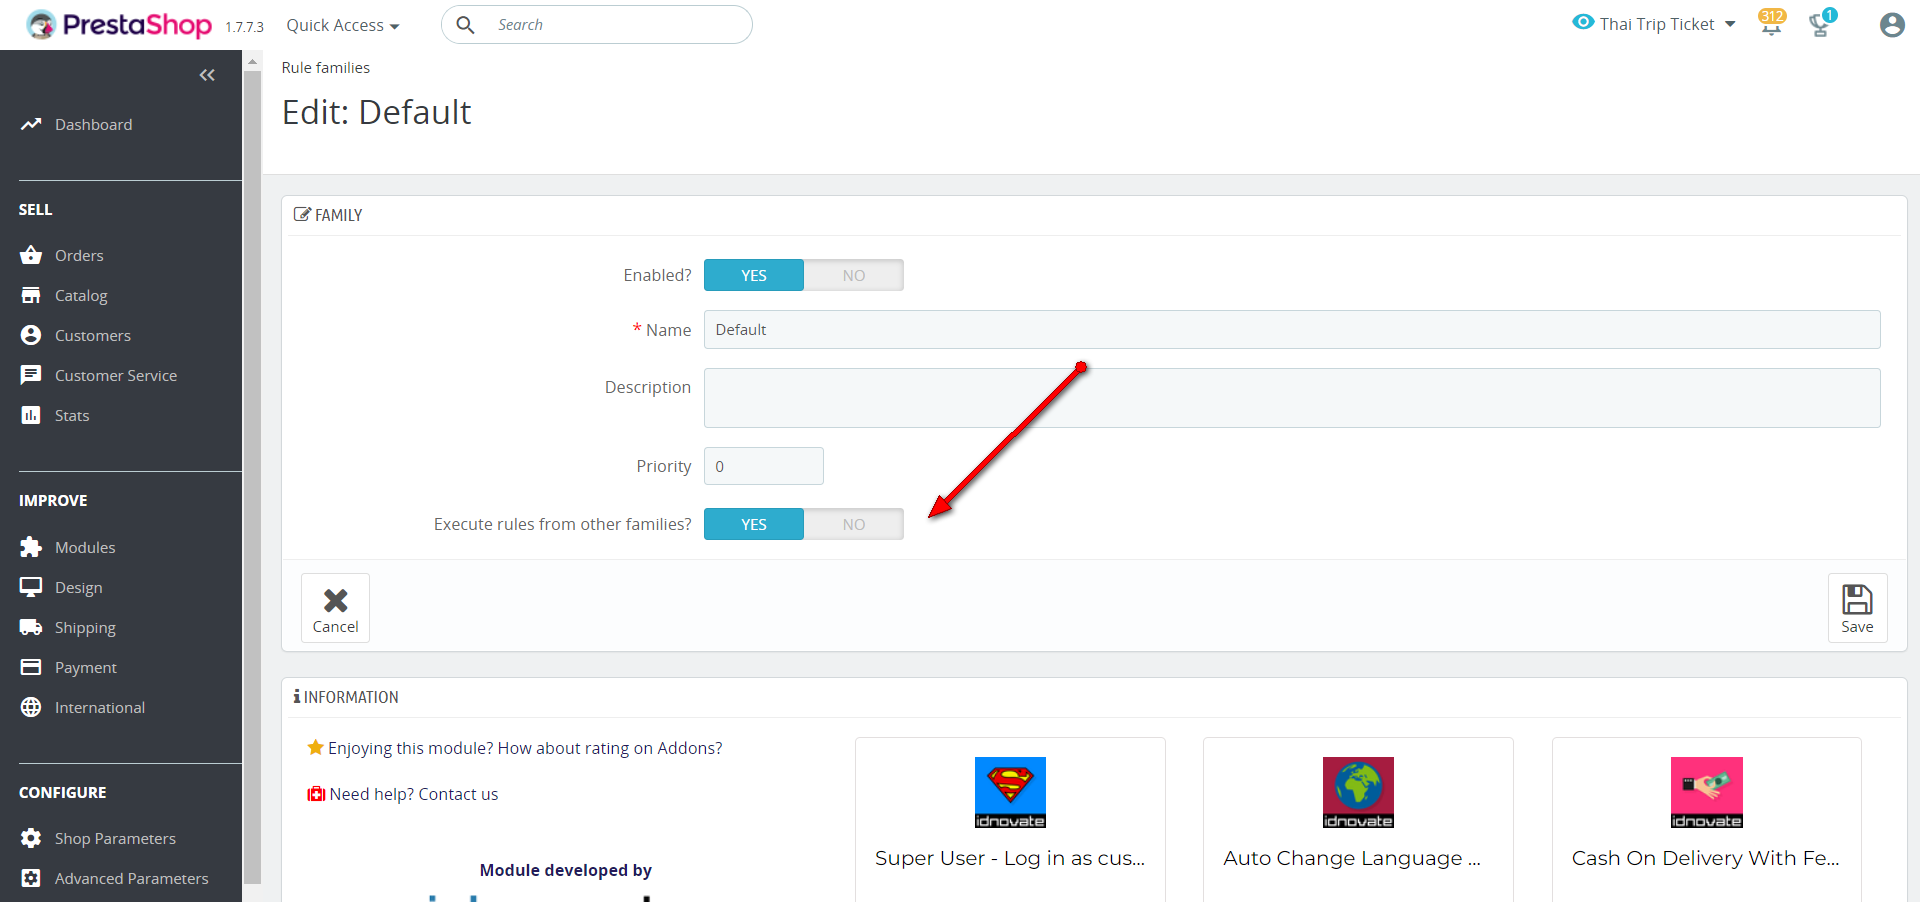1920x902 pixels.
Task: Click the Payment credit card icon
Action: [x=31, y=667]
